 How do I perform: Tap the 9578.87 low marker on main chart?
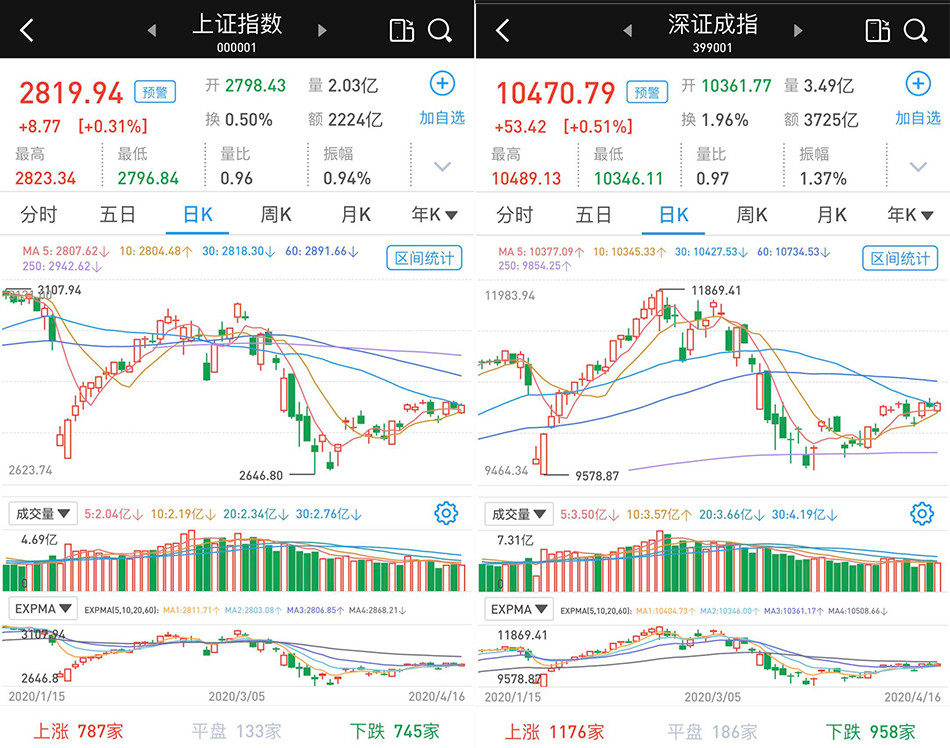[x=597, y=476]
